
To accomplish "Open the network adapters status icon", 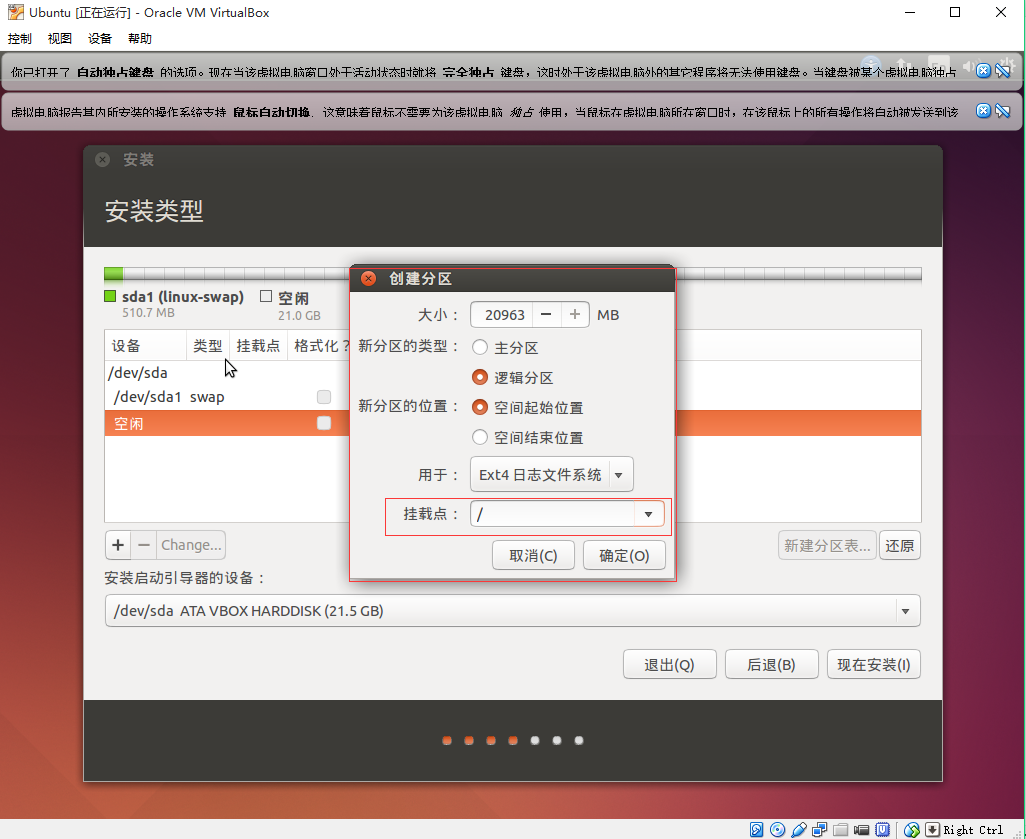I will click(819, 830).
